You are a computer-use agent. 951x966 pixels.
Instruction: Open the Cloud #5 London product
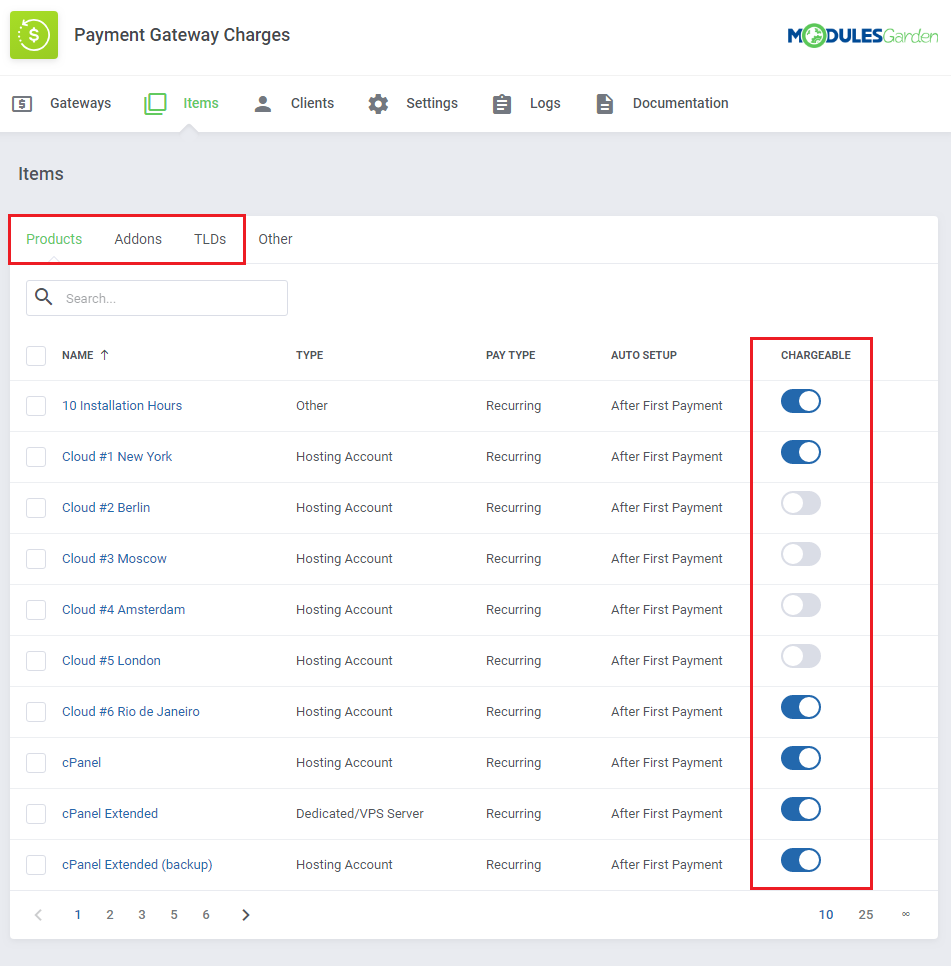111,661
